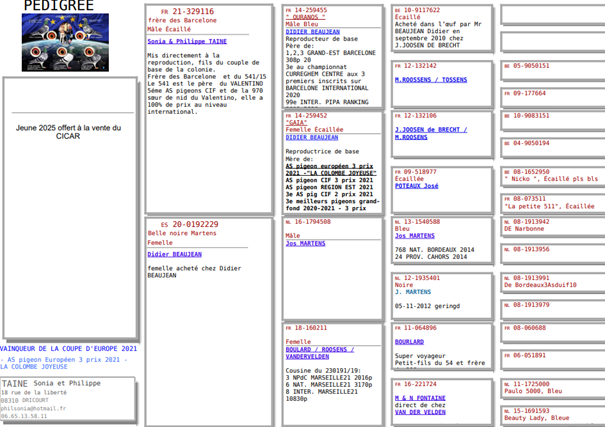Open the M.ROOSSENS / TOSSENS link

[x=431, y=80]
